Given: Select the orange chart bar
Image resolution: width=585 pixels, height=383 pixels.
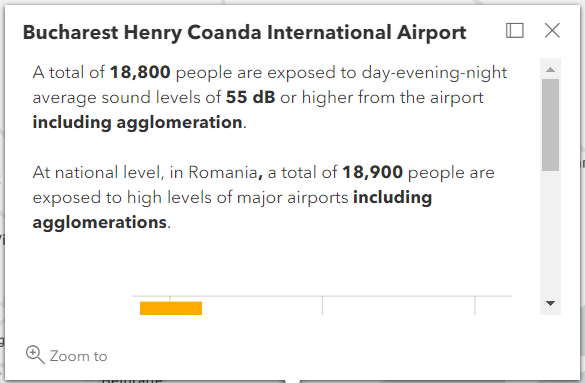Looking at the screenshot, I should (171, 308).
